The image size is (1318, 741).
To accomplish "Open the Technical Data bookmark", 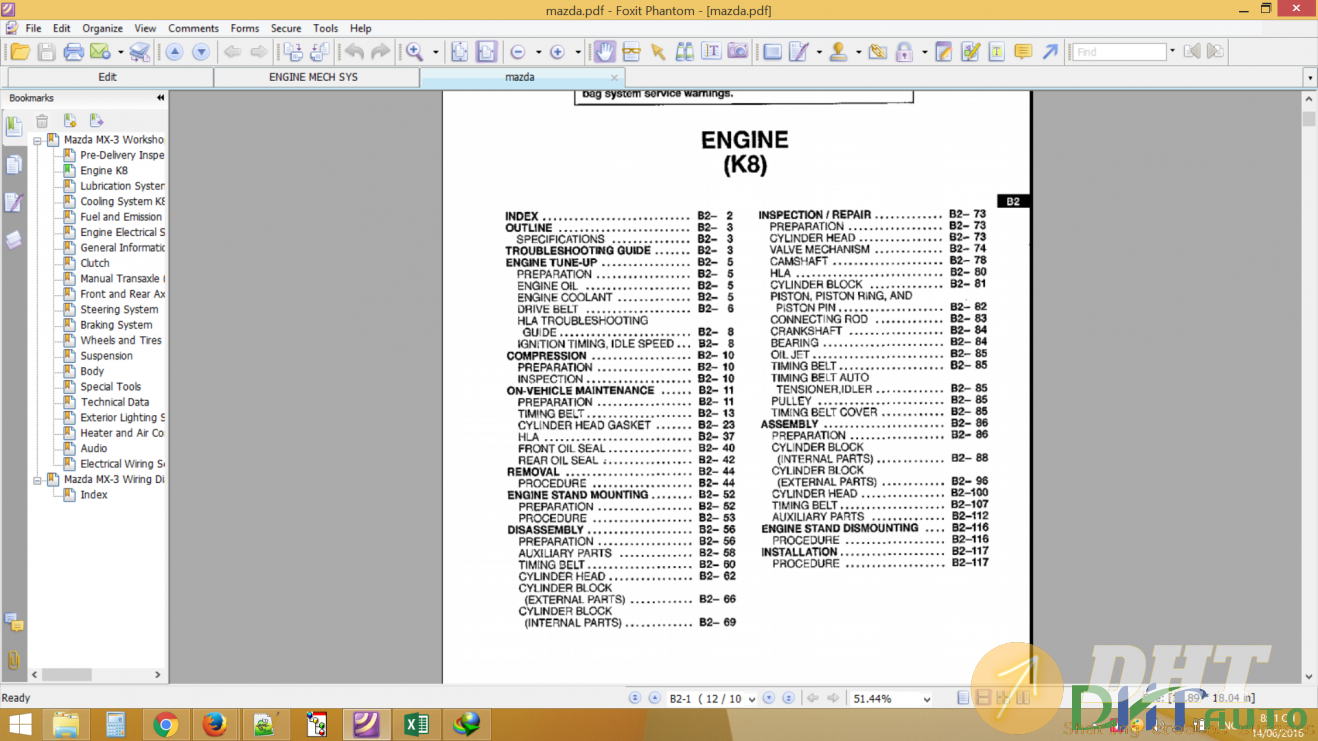I will (115, 402).
